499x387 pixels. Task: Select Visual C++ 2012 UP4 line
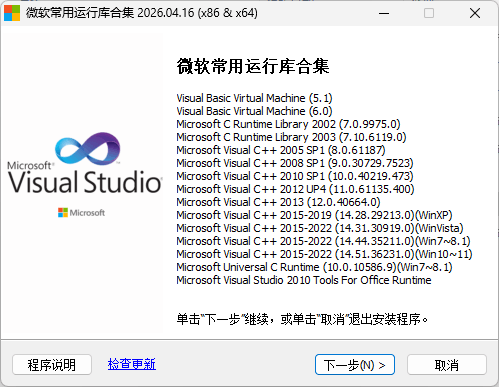(295, 189)
